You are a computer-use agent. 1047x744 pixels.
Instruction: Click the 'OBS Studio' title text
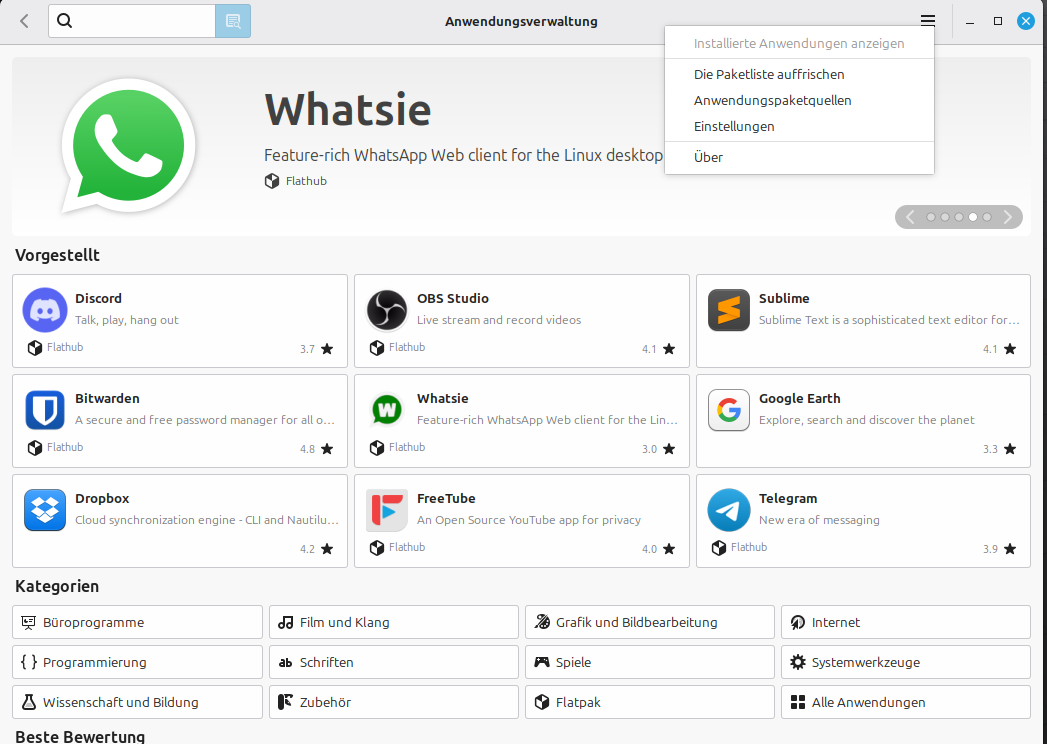pos(453,299)
